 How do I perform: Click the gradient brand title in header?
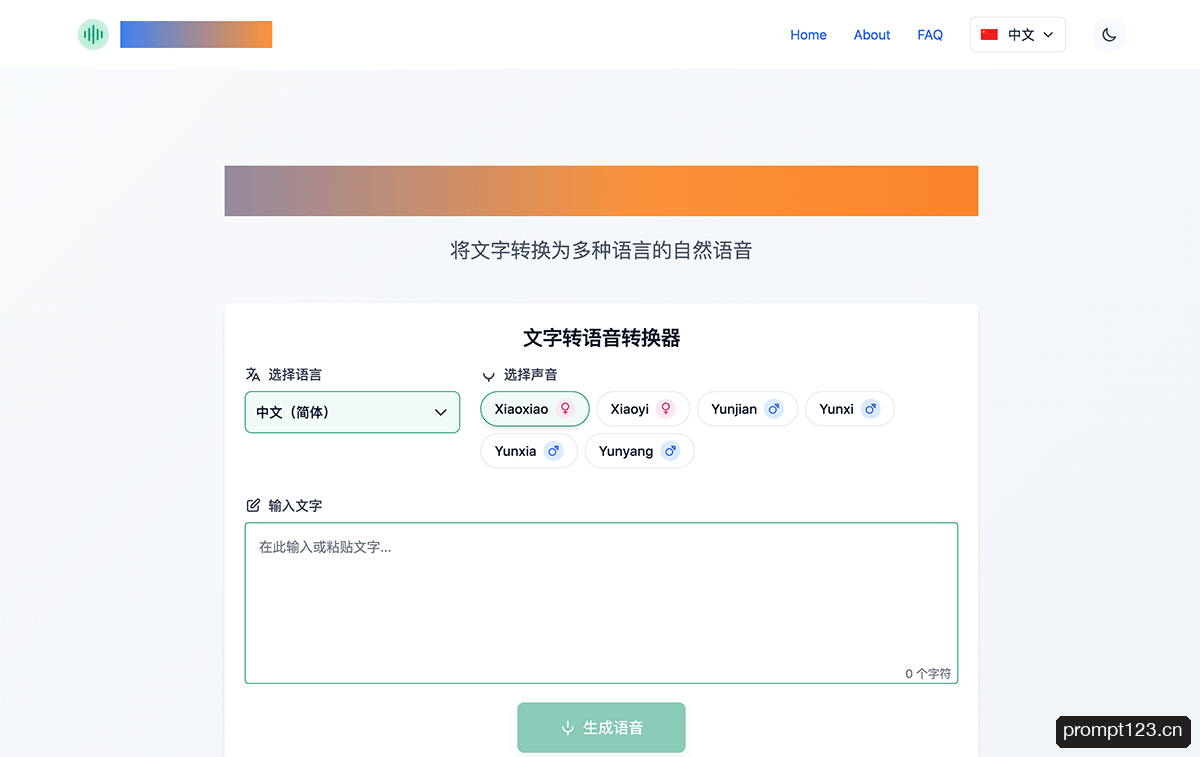click(x=196, y=35)
